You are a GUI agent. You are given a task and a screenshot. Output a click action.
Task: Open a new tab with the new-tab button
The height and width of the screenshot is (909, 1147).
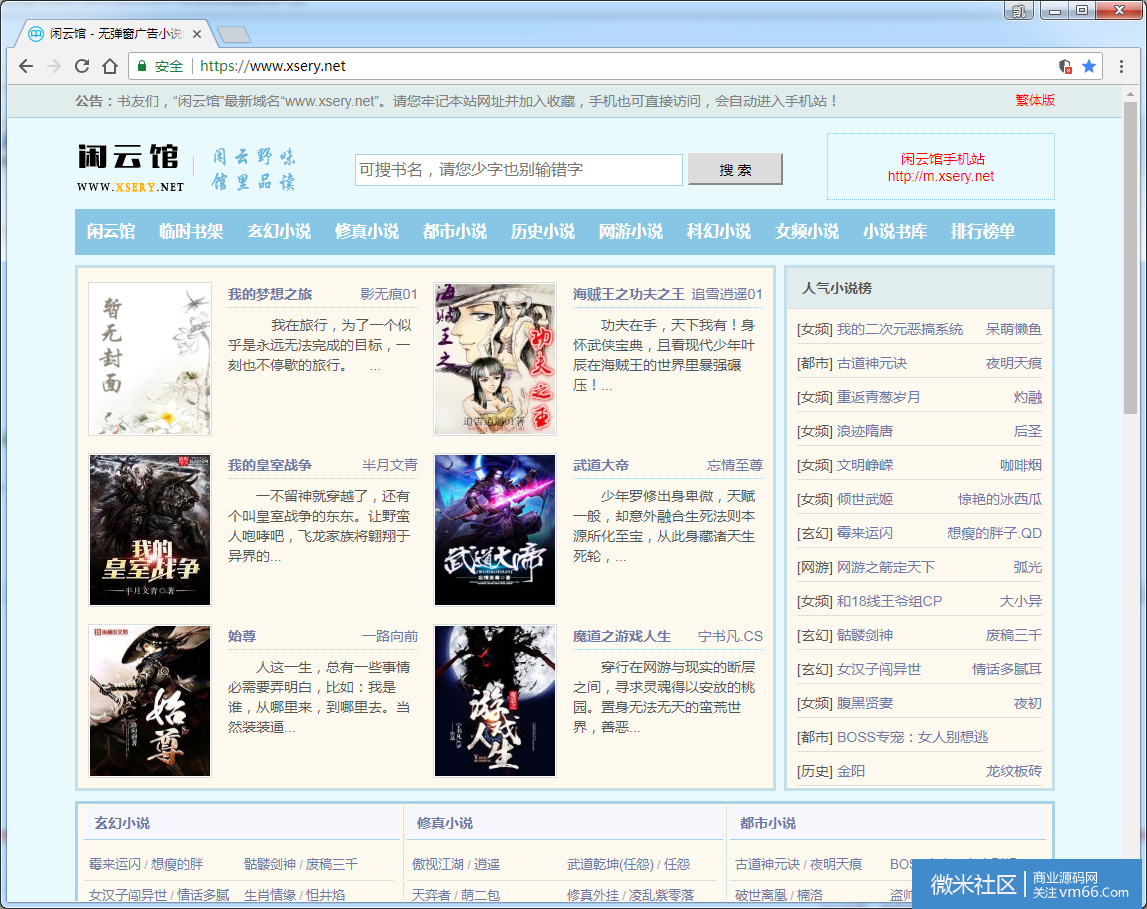pyautogui.click(x=234, y=34)
